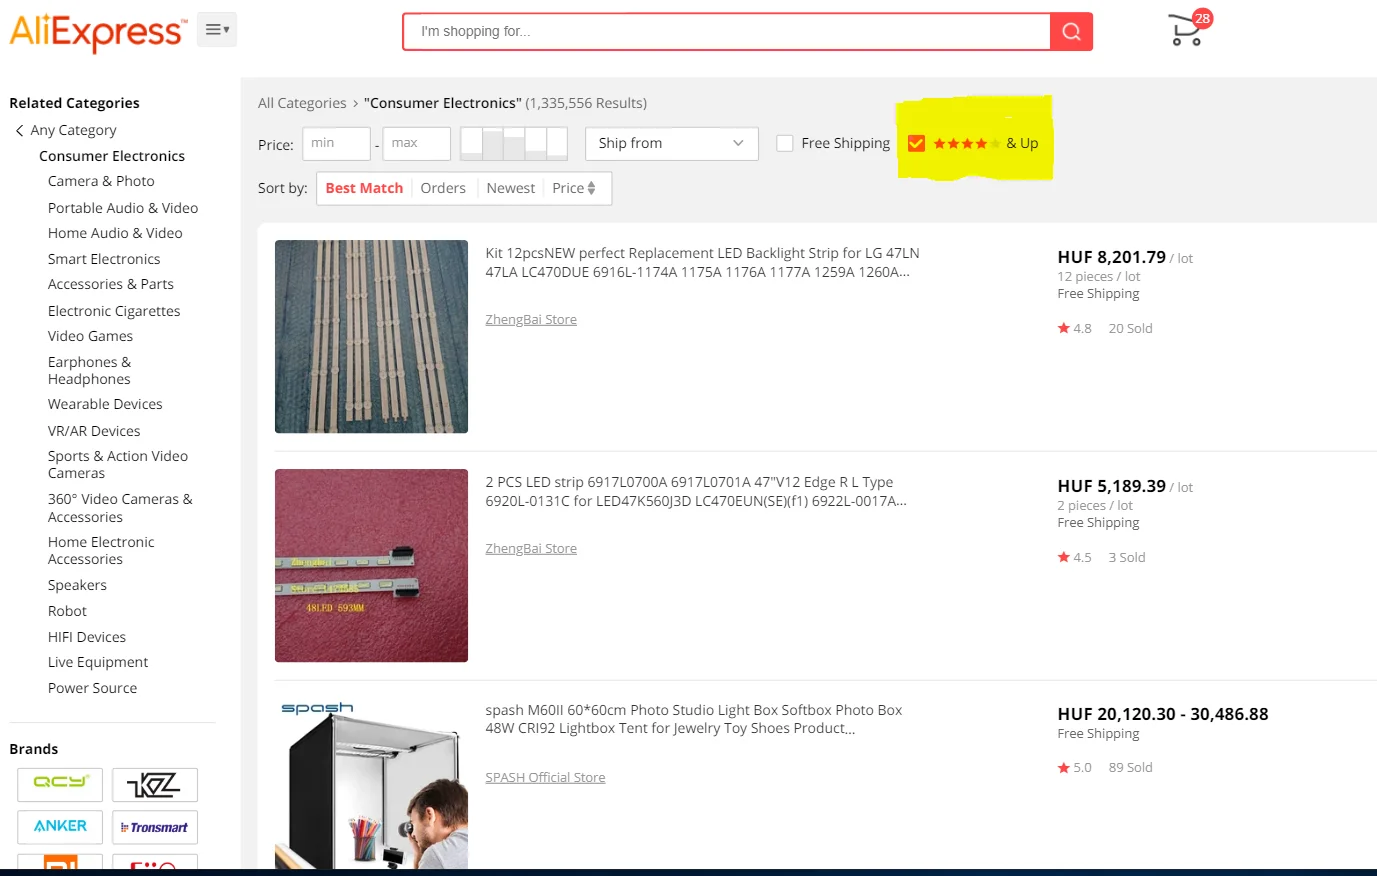Image resolution: width=1377 pixels, height=876 pixels.
Task: Uncheck the 4 stars & Up filter
Action: pyautogui.click(x=916, y=143)
